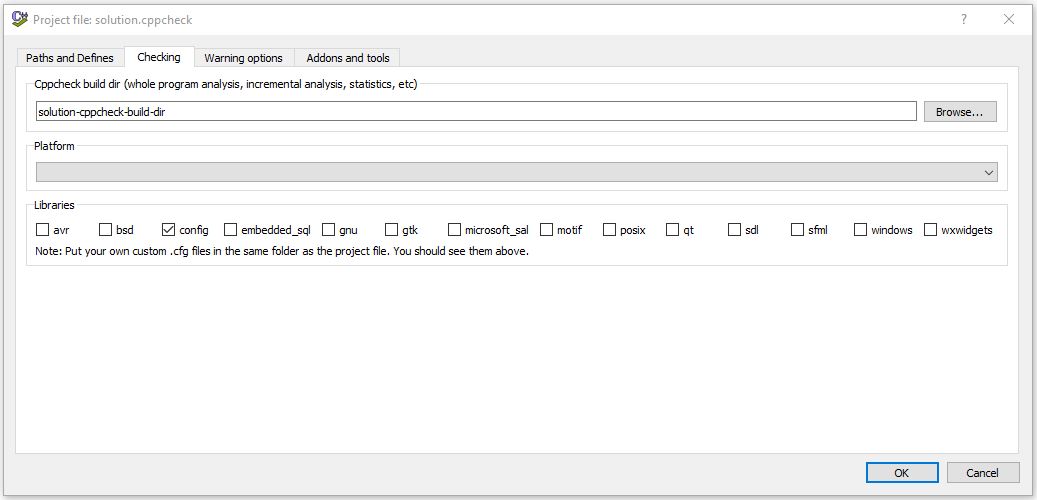Expand the Platform dropdown

(517, 172)
